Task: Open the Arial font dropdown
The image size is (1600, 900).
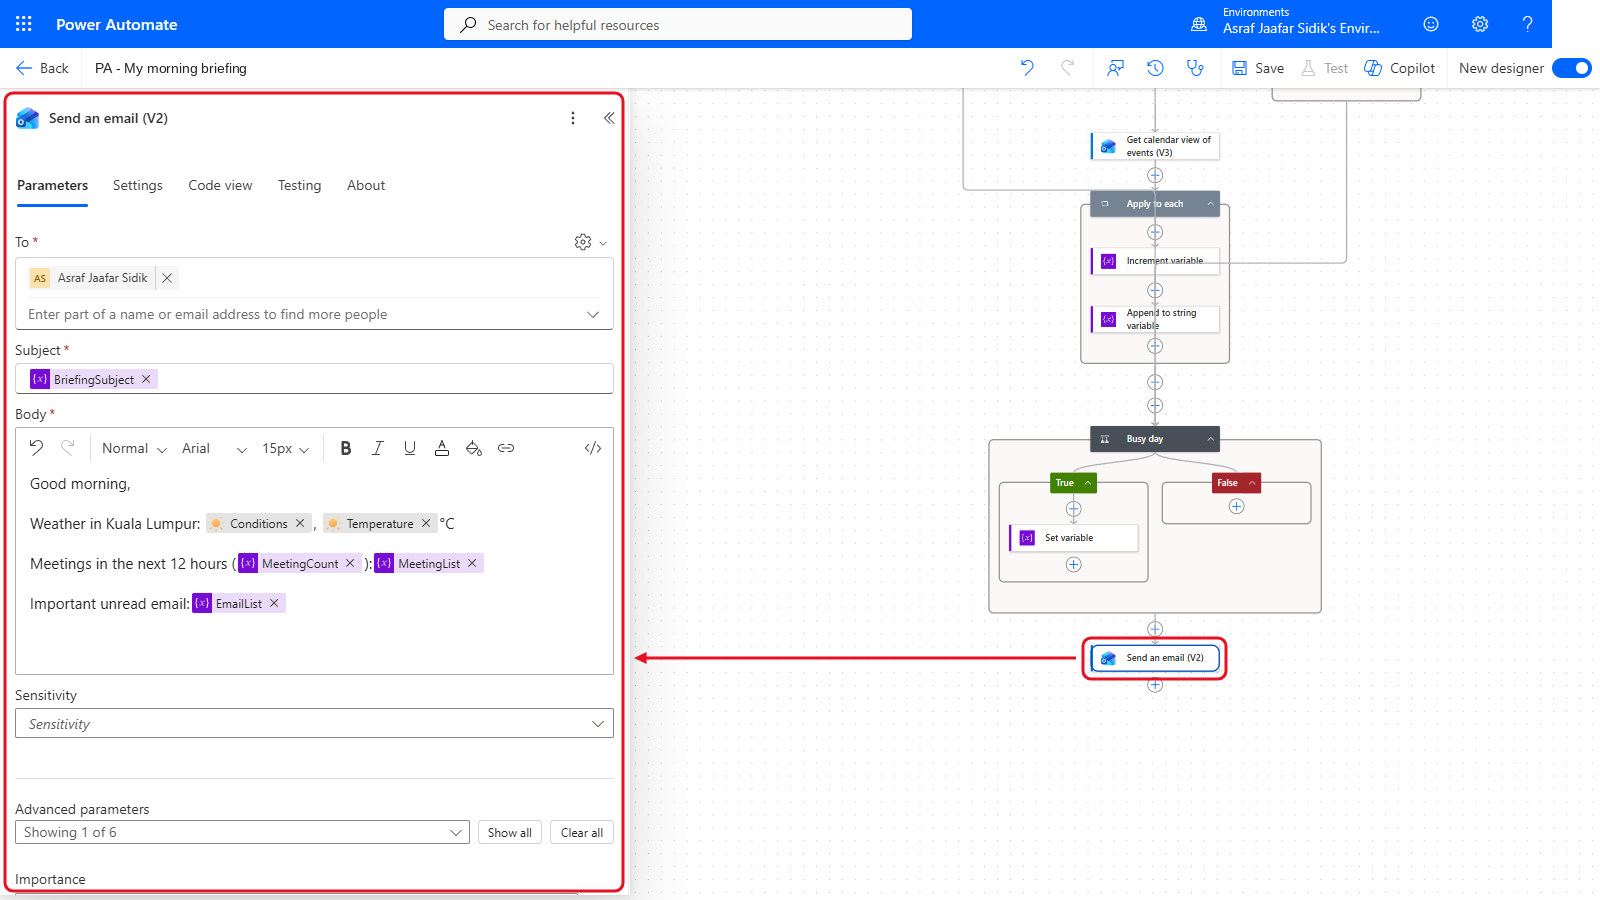Action: point(214,449)
